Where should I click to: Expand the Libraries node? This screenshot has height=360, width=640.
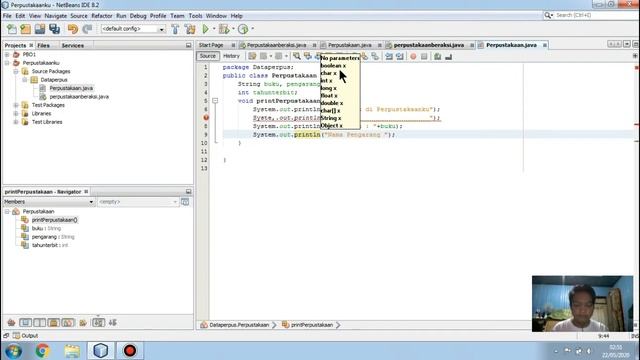[16, 113]
